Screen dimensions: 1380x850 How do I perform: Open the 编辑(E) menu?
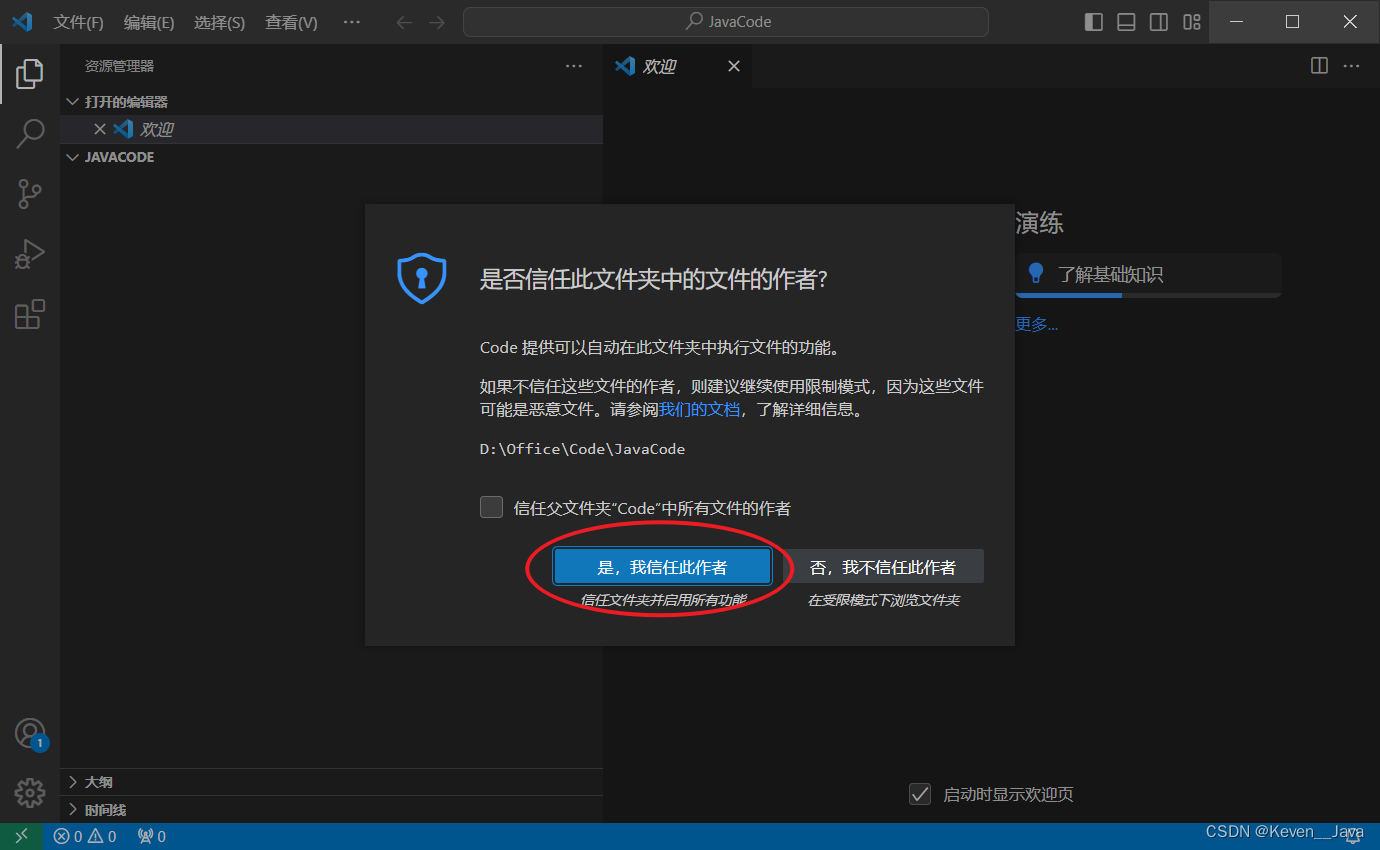[149, 22]
